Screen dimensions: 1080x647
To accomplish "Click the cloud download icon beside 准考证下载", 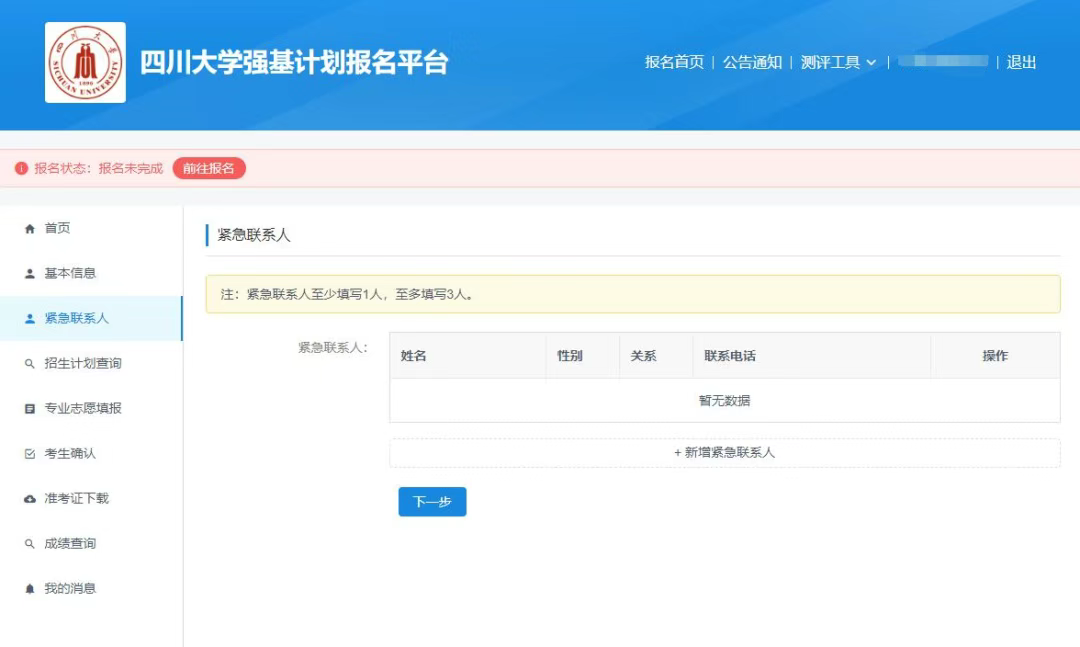I will (x=29, y=499).
